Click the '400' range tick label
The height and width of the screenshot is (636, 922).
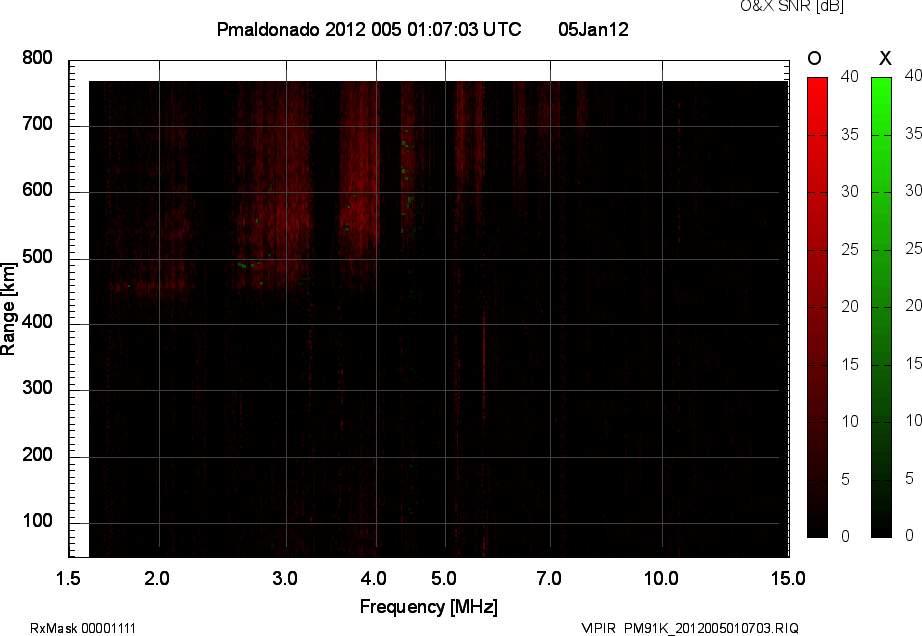(x=37, y=322)
